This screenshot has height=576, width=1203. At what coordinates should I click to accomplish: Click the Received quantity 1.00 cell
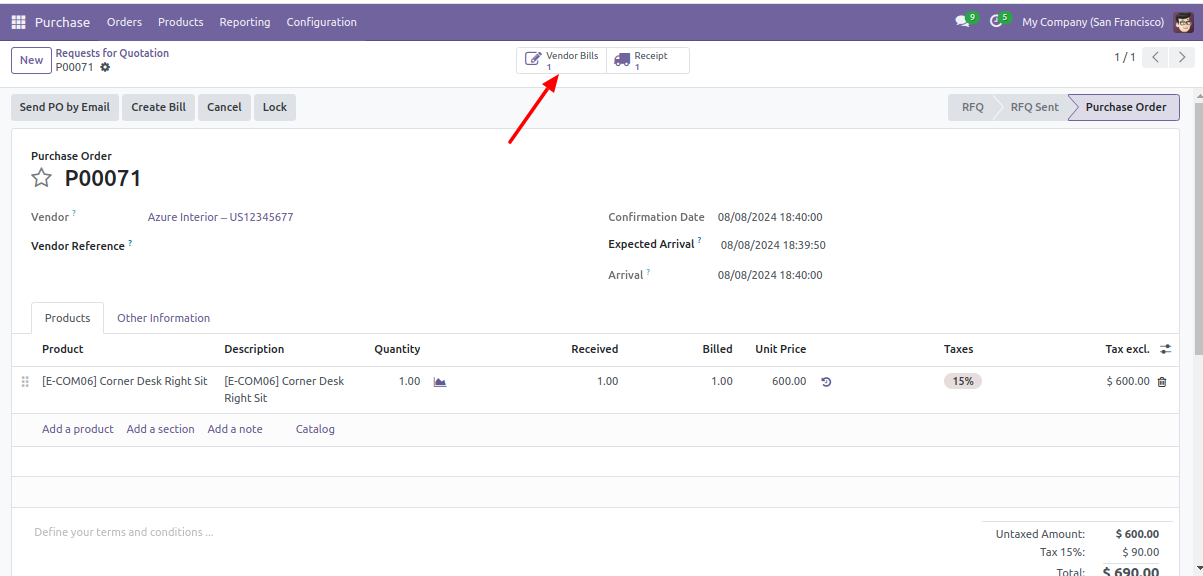point(607,381)
